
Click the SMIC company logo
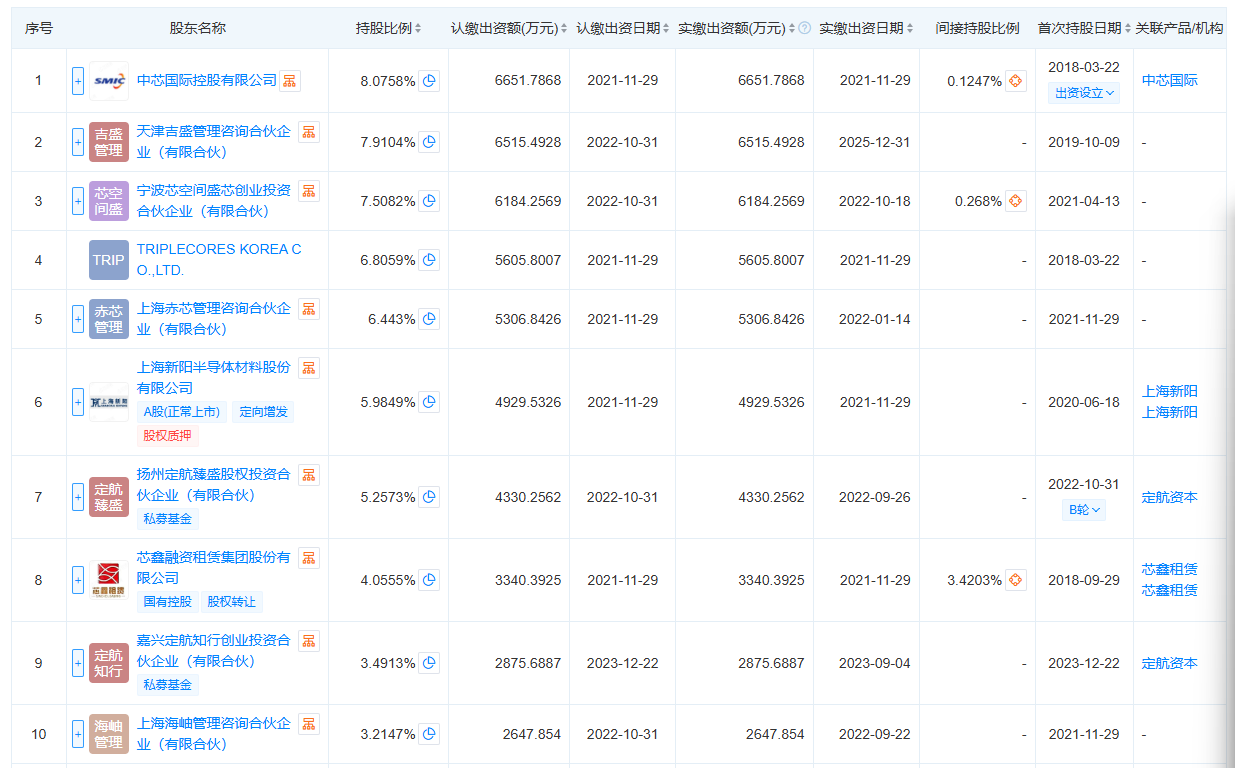[x=109, y=81]
